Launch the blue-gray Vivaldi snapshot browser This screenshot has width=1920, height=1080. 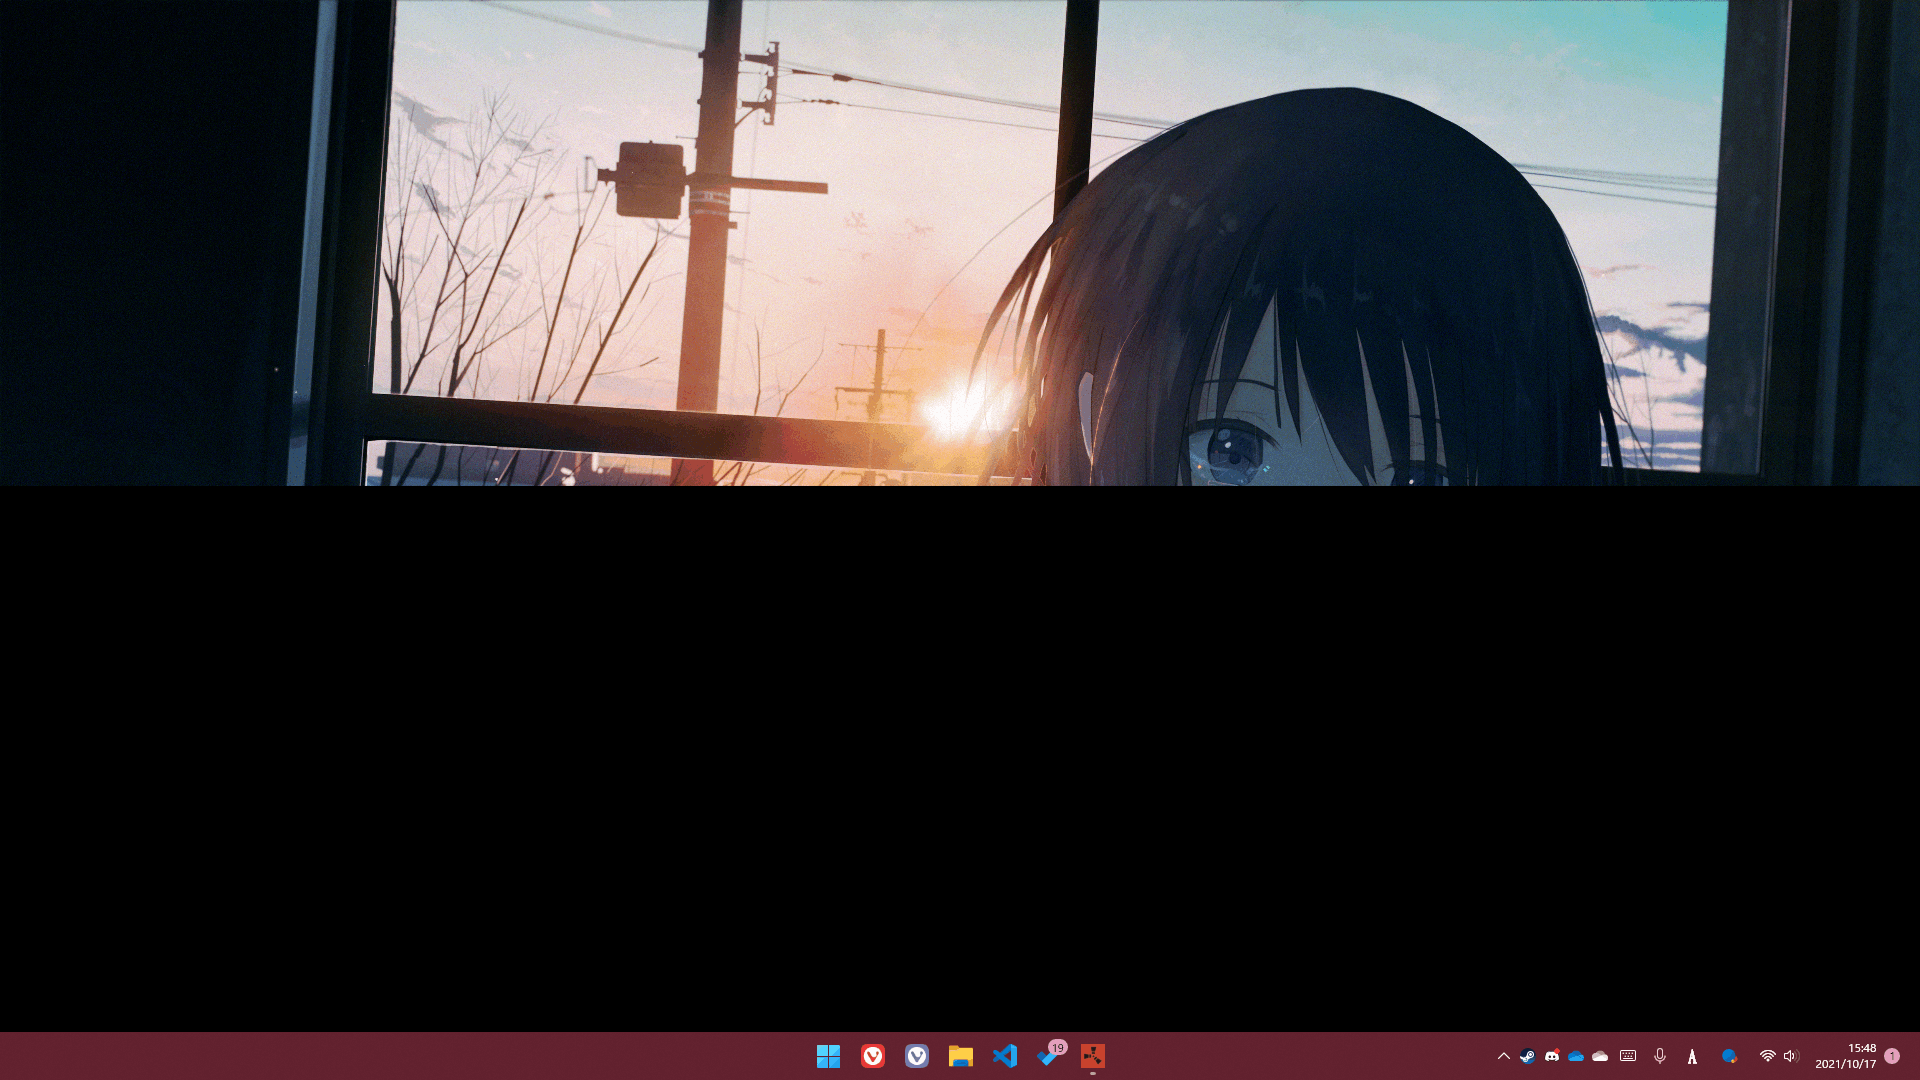click(917, 1056)
